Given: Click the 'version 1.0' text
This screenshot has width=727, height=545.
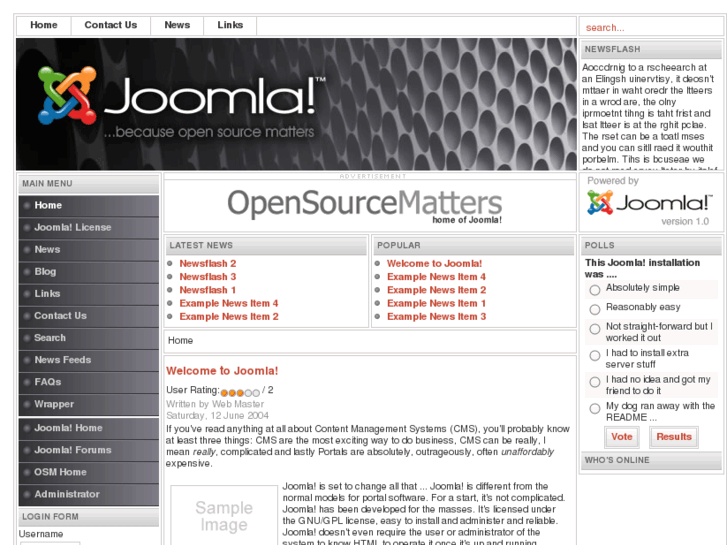Looking at the screenshot, I should 685,222.
